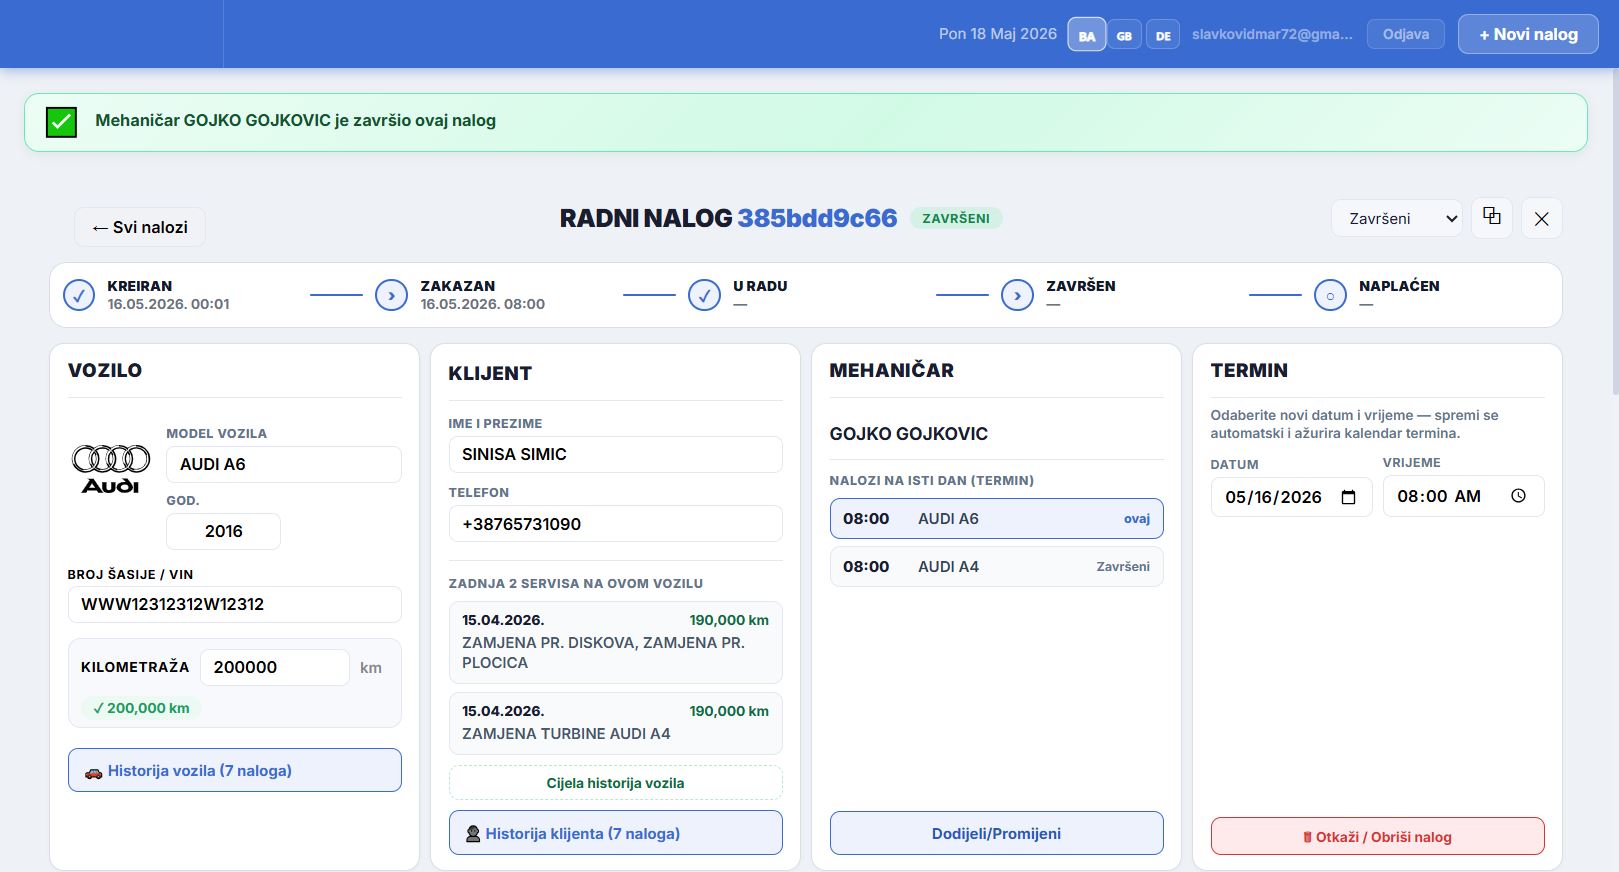Click the VIN field WWW12312312W12312
The image size is (1619, 872).
[235, 604]
